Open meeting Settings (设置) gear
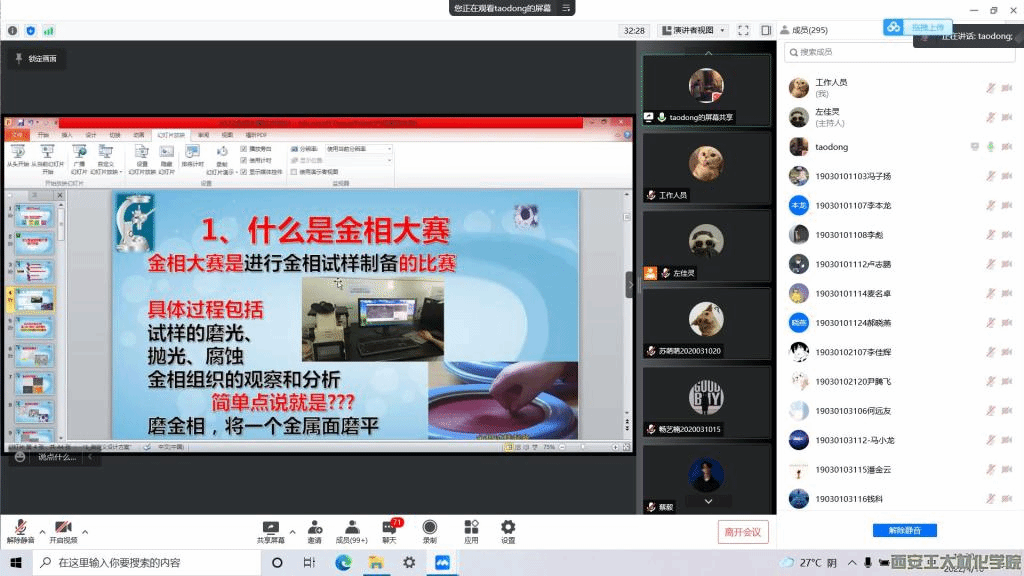1024x576 pixels. point(508,531)
